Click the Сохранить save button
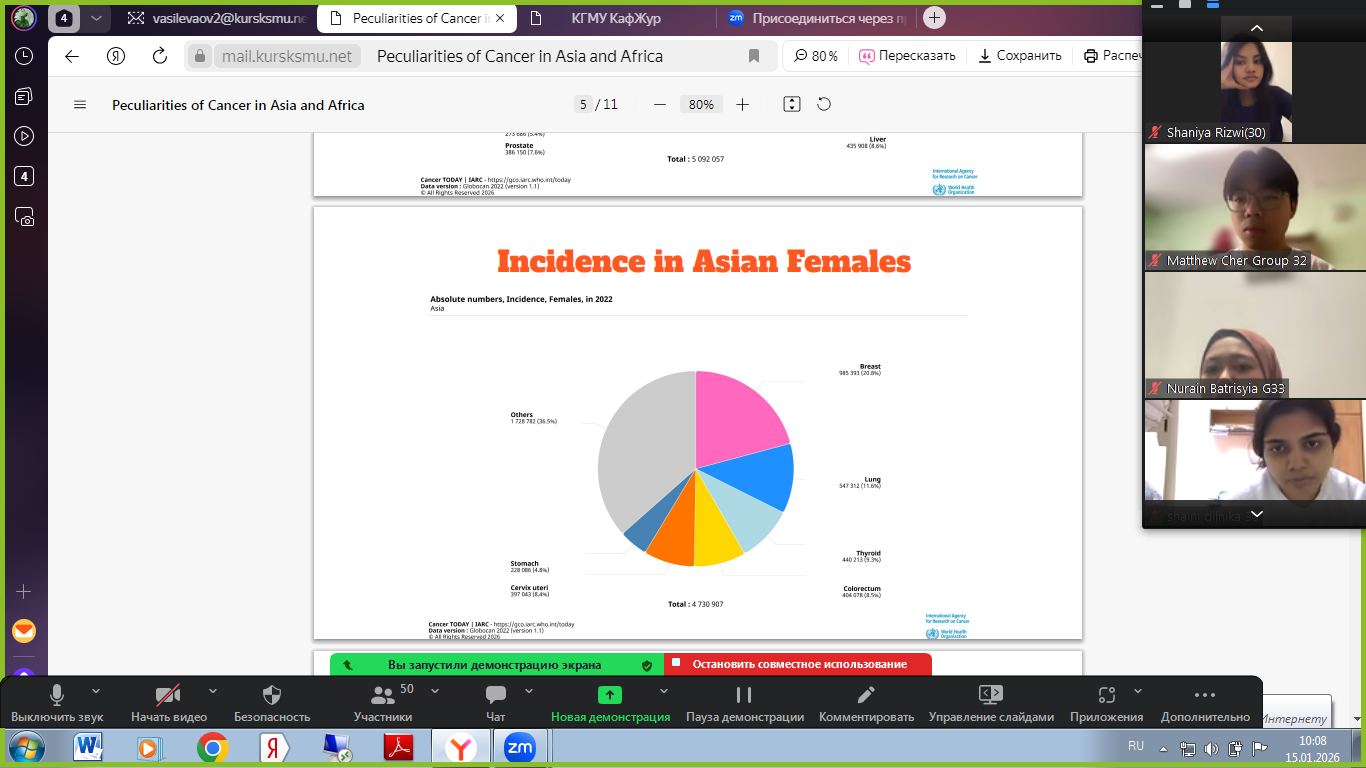This screenshot has width=1366, height=768. [1020, 56]
